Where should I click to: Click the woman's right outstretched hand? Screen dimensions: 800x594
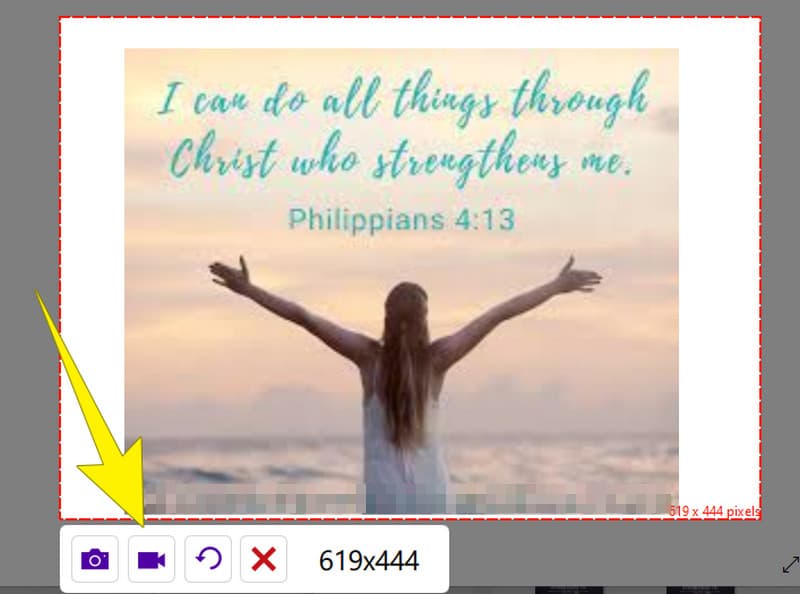point(578,275)
